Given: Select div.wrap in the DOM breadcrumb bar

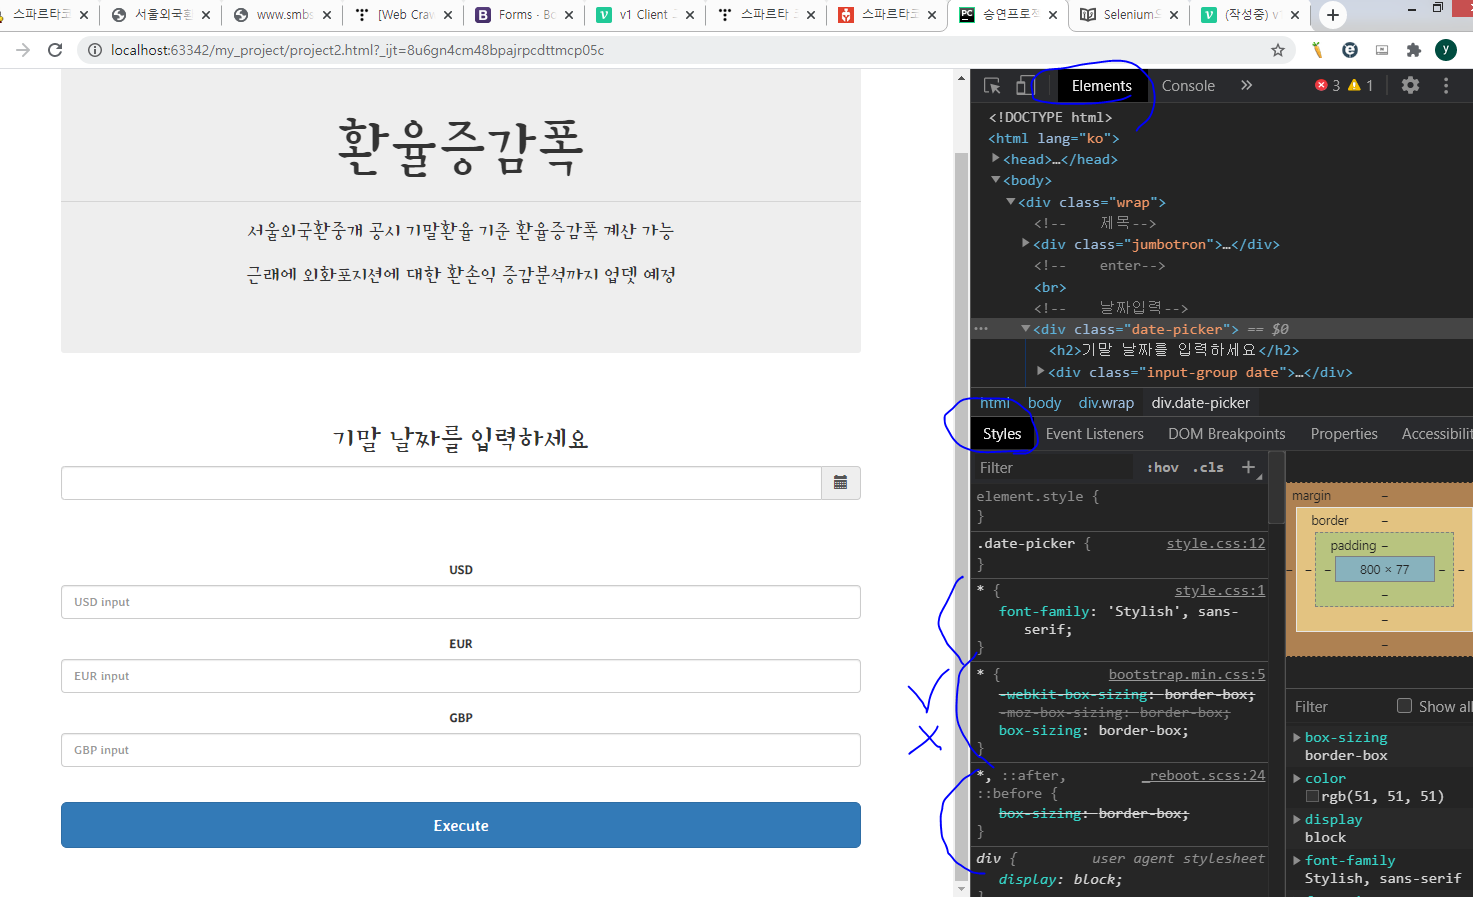Looking at the screenshot, I should [1106, 402].
